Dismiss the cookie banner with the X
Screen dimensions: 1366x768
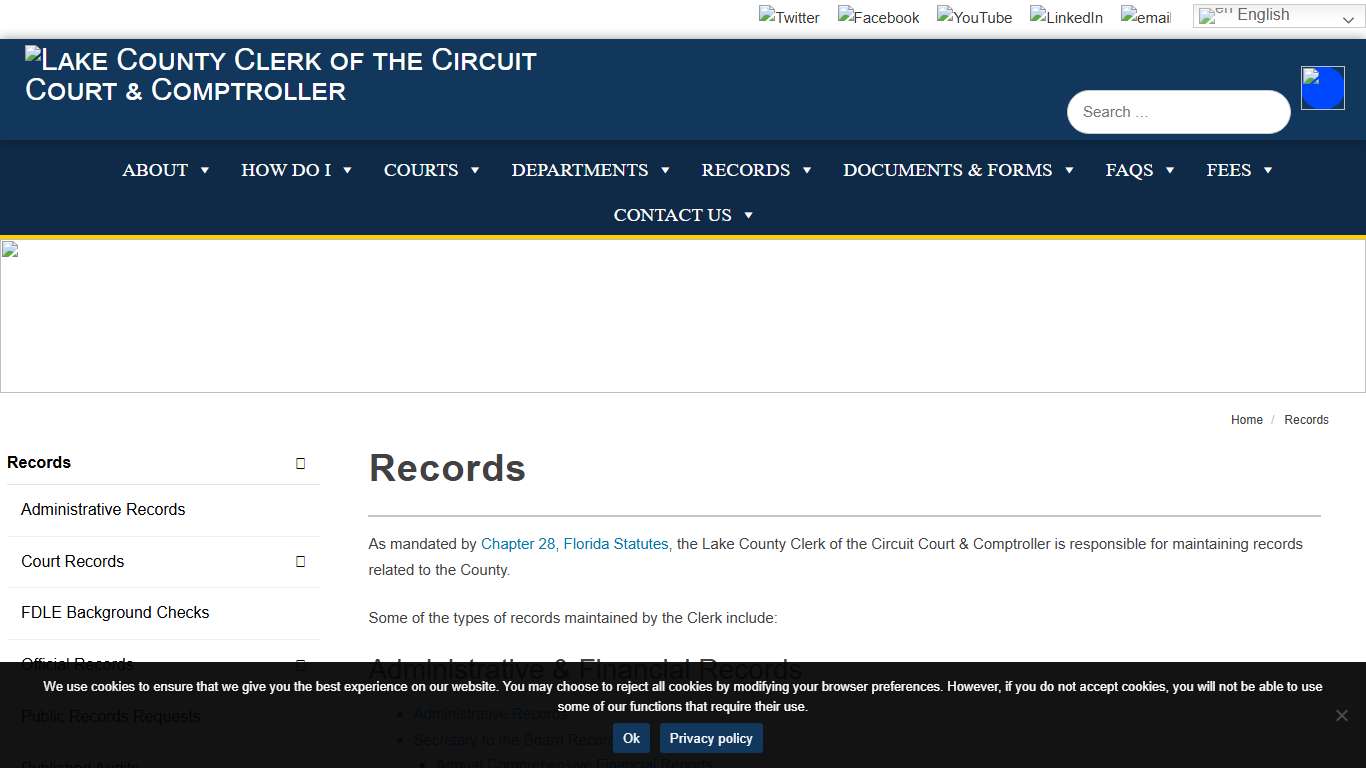1341,716
